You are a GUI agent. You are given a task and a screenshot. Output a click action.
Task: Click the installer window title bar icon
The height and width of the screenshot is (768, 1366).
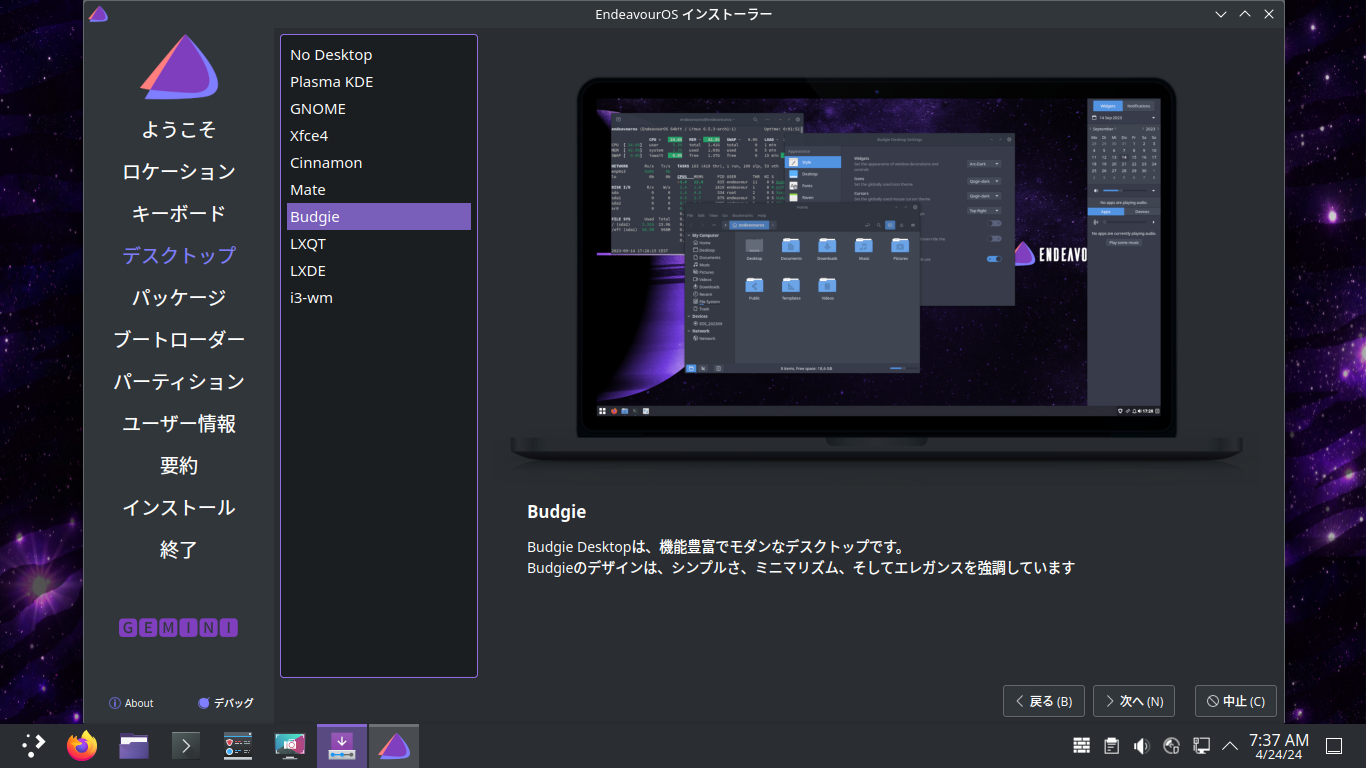98,14
